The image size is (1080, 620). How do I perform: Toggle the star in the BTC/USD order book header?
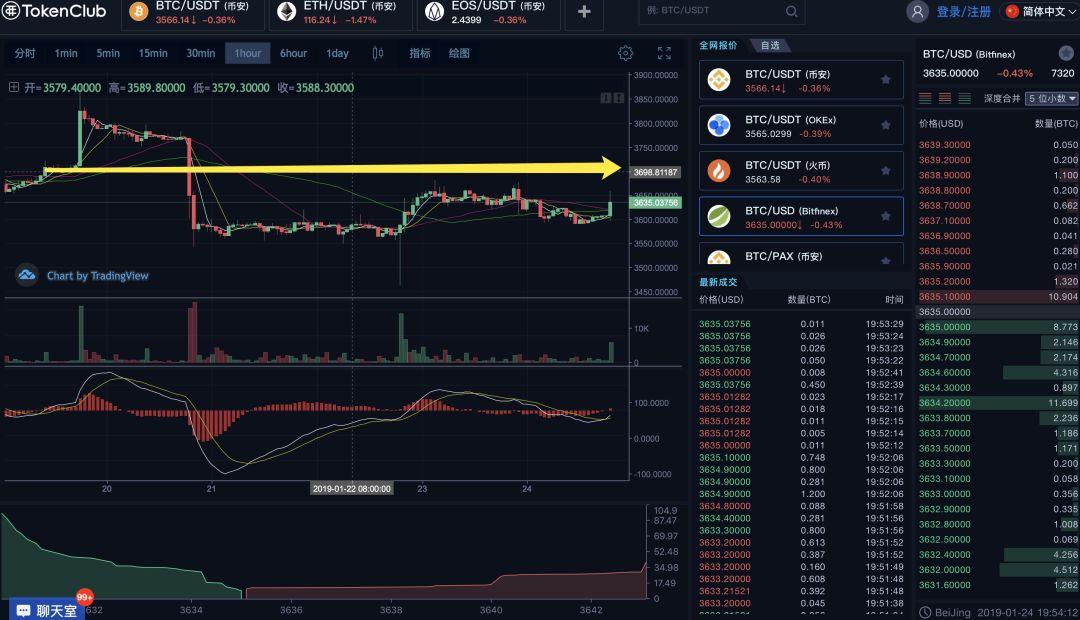[1066, 53]
